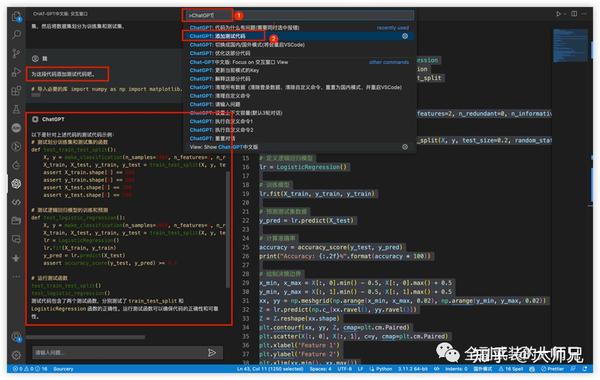Image resolution: width=600 pixels, height=380 pixels.
Task: Open Source Control view in activity bar
Action: coord(16,53)
